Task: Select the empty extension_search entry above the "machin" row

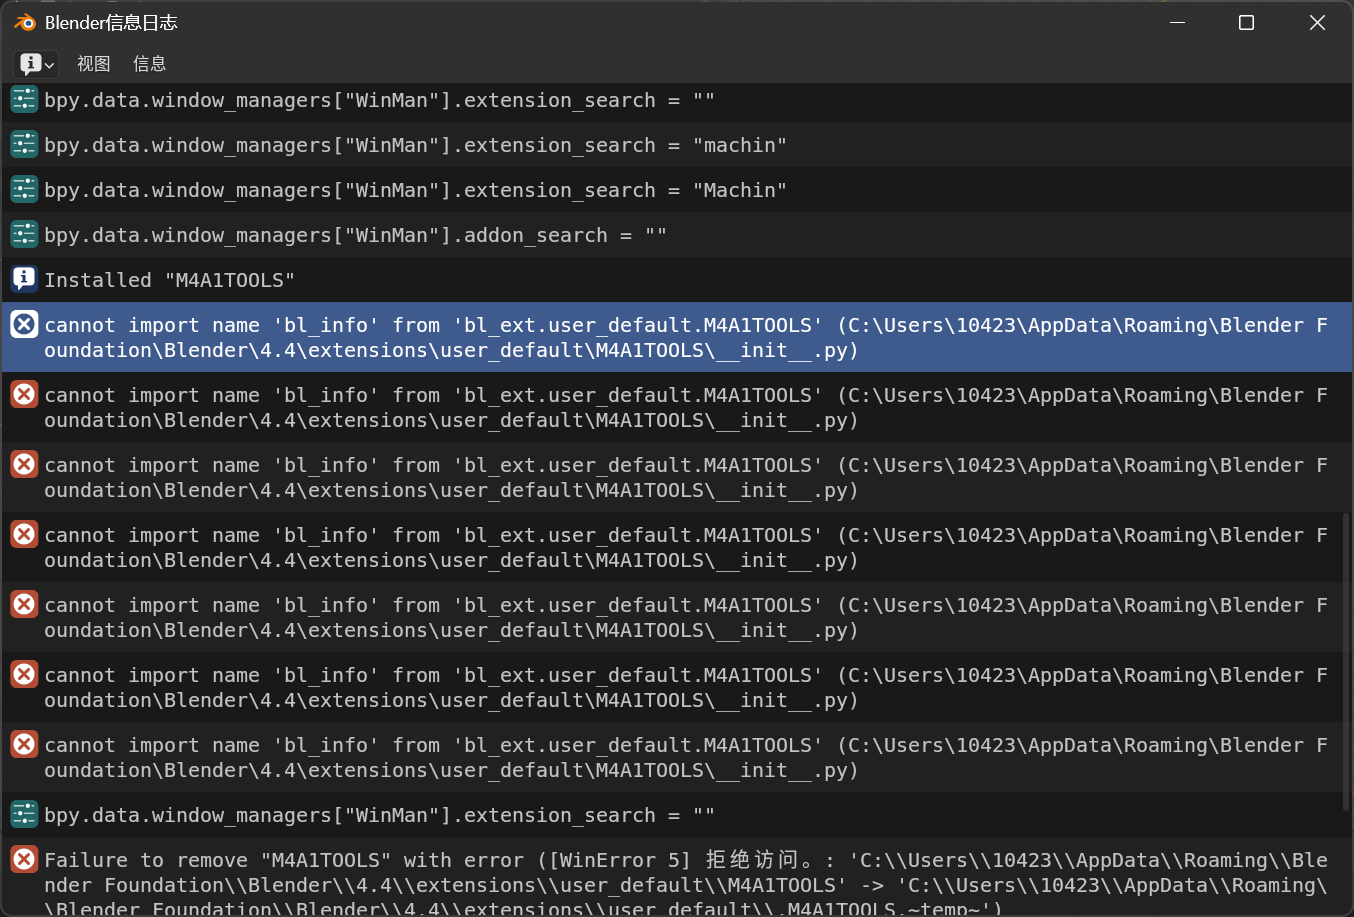Action: click(677, 100)
